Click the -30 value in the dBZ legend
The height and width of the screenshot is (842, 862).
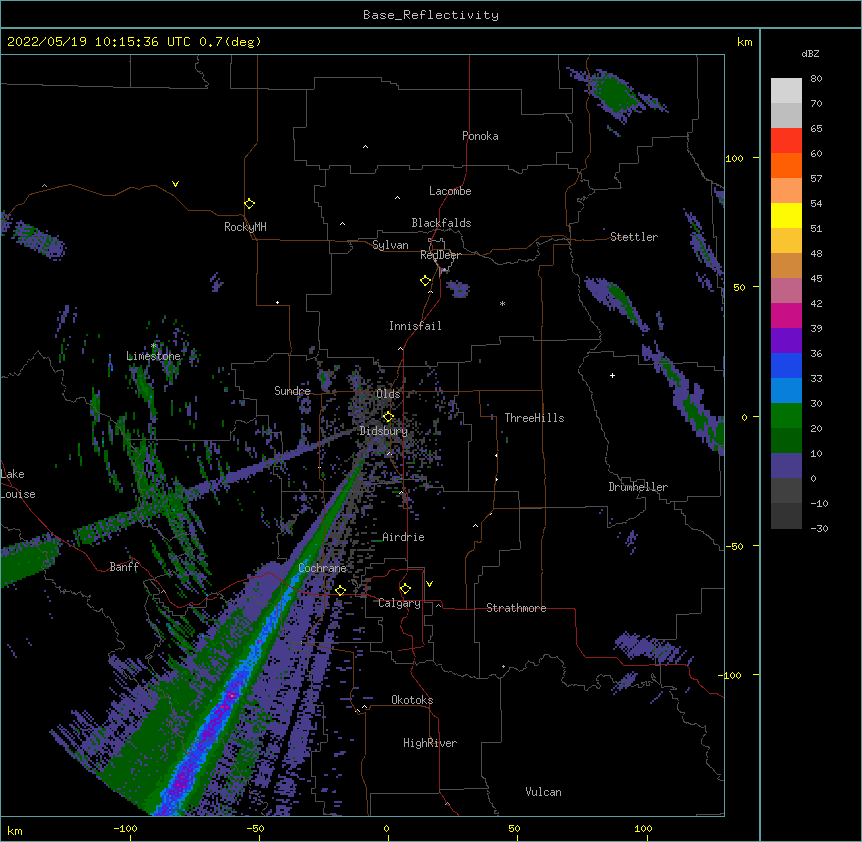click(819, 528)
